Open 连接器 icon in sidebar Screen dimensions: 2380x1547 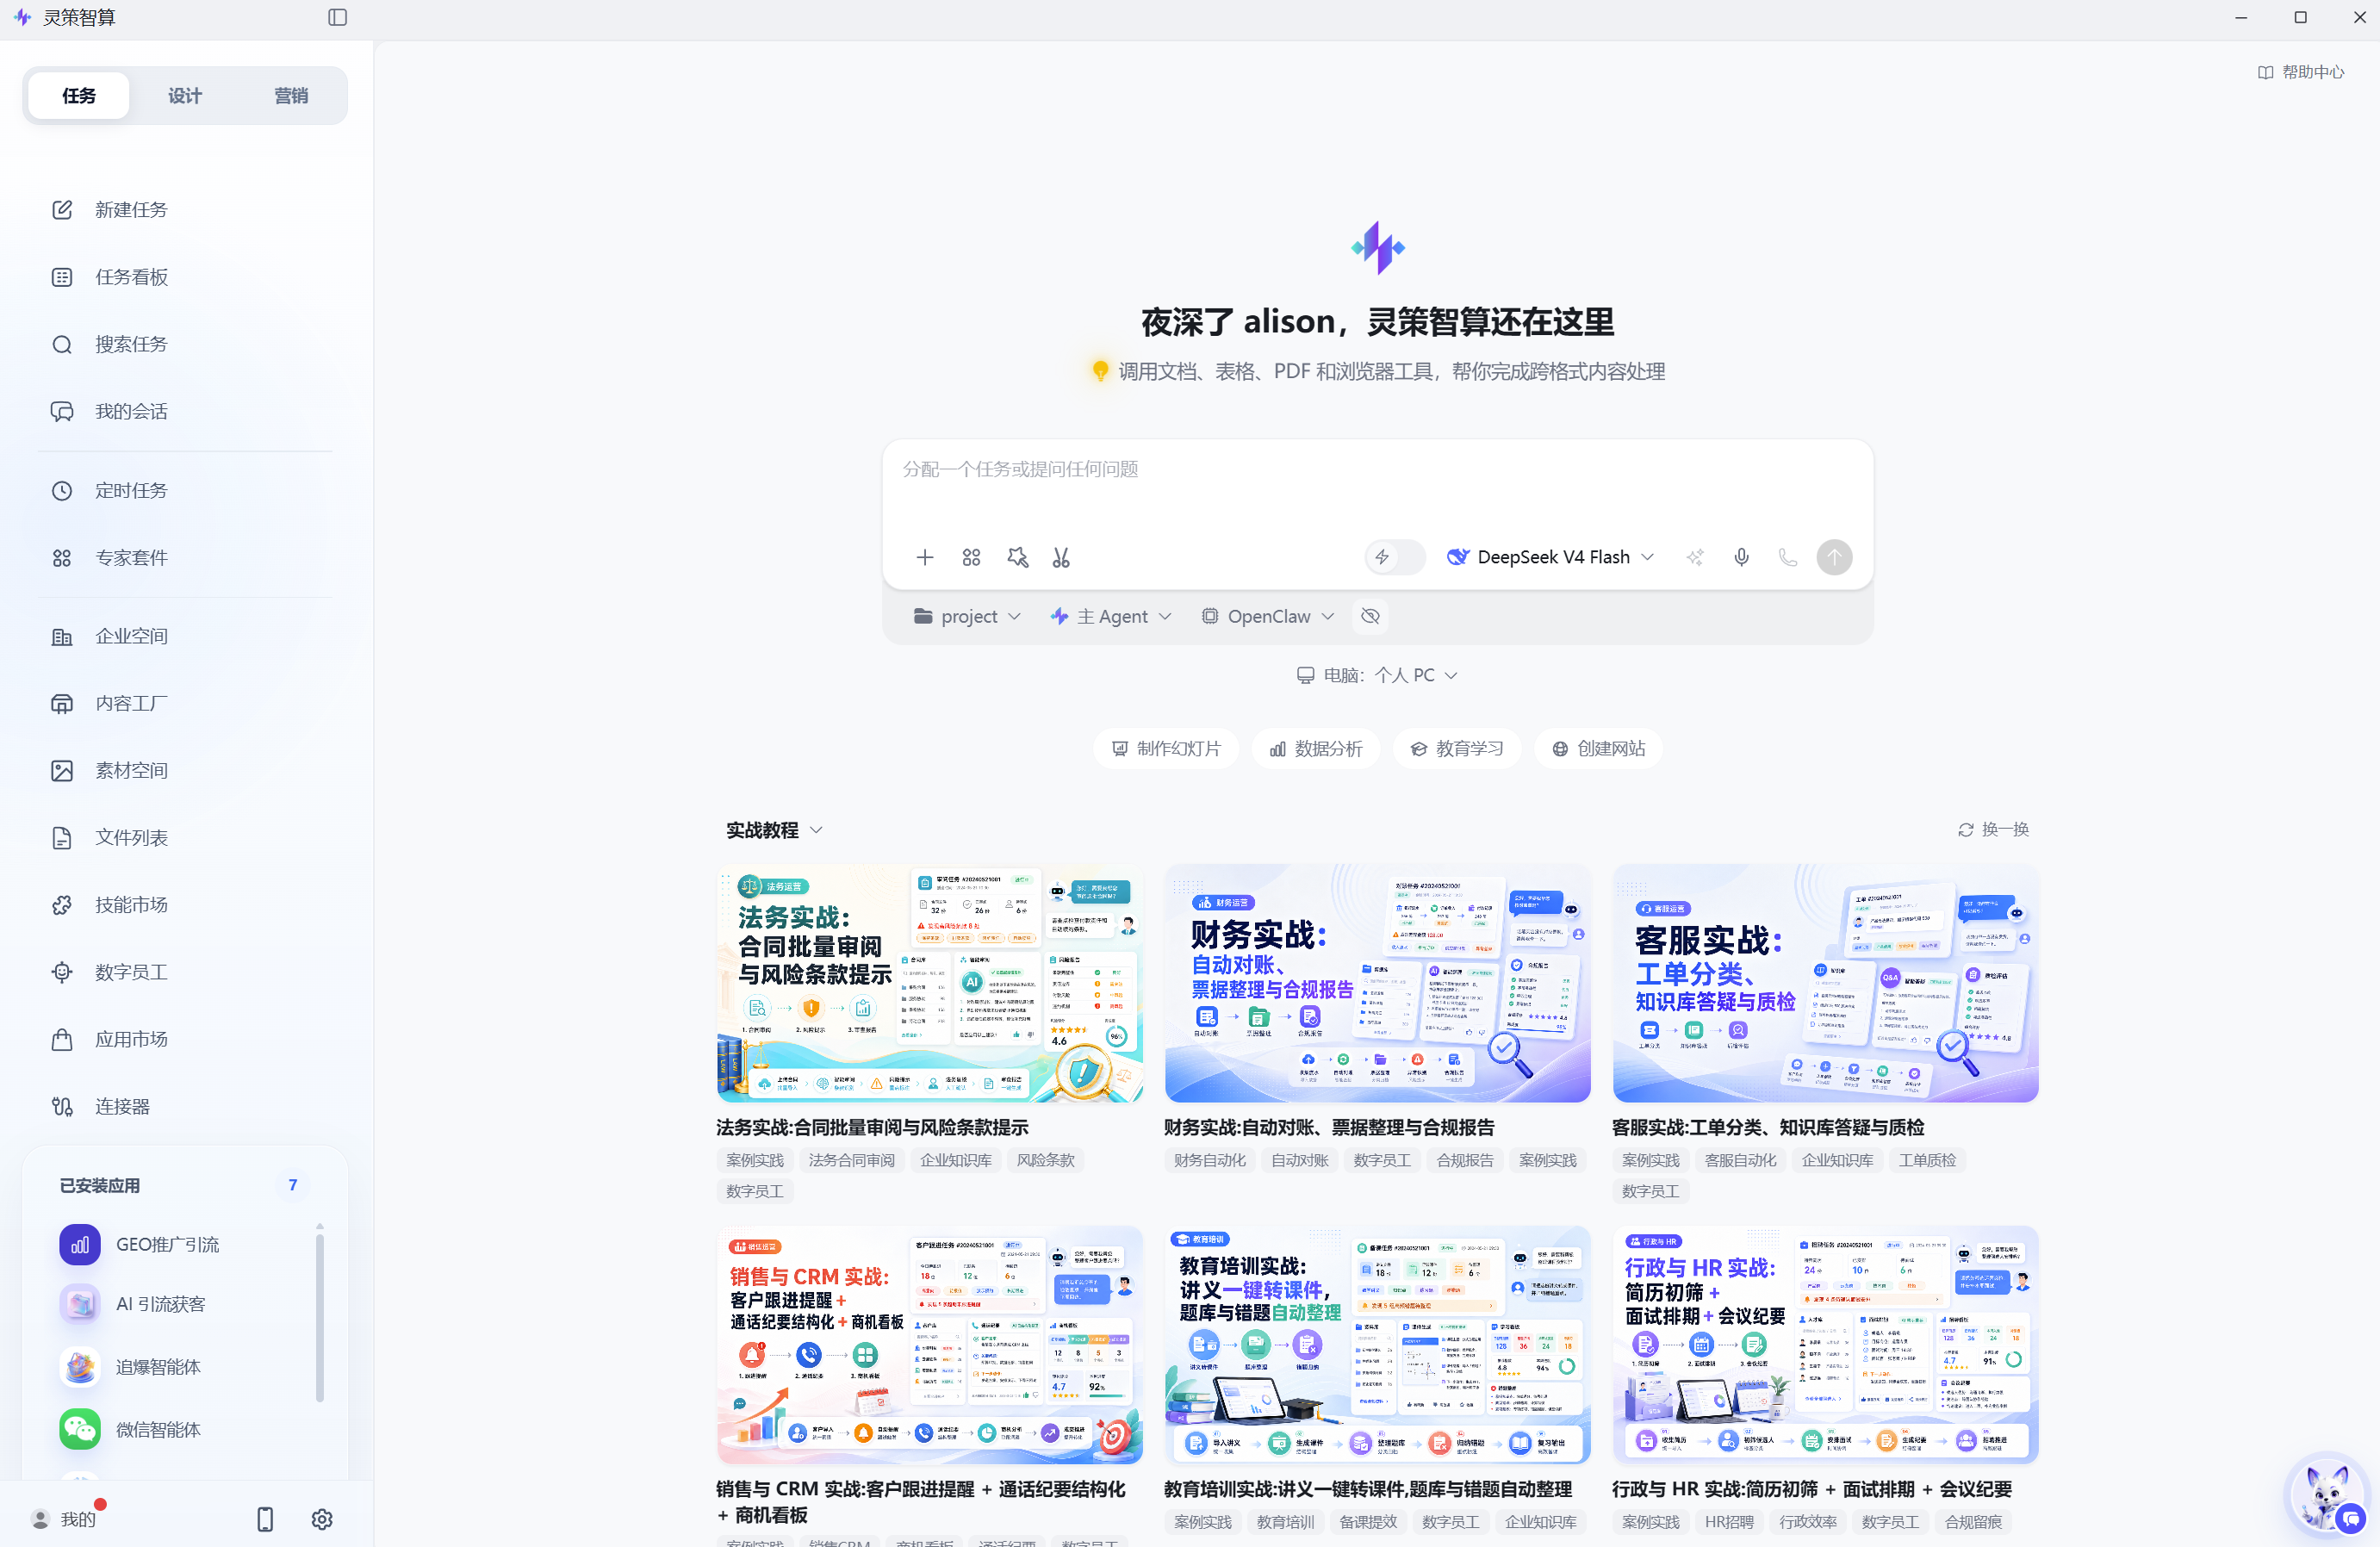click(62, 1106)
